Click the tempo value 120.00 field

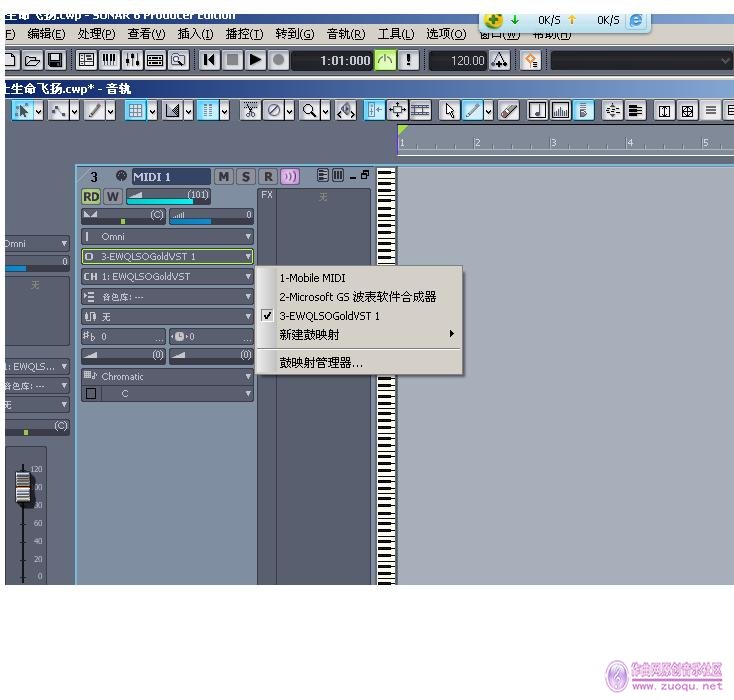[458, 61]
